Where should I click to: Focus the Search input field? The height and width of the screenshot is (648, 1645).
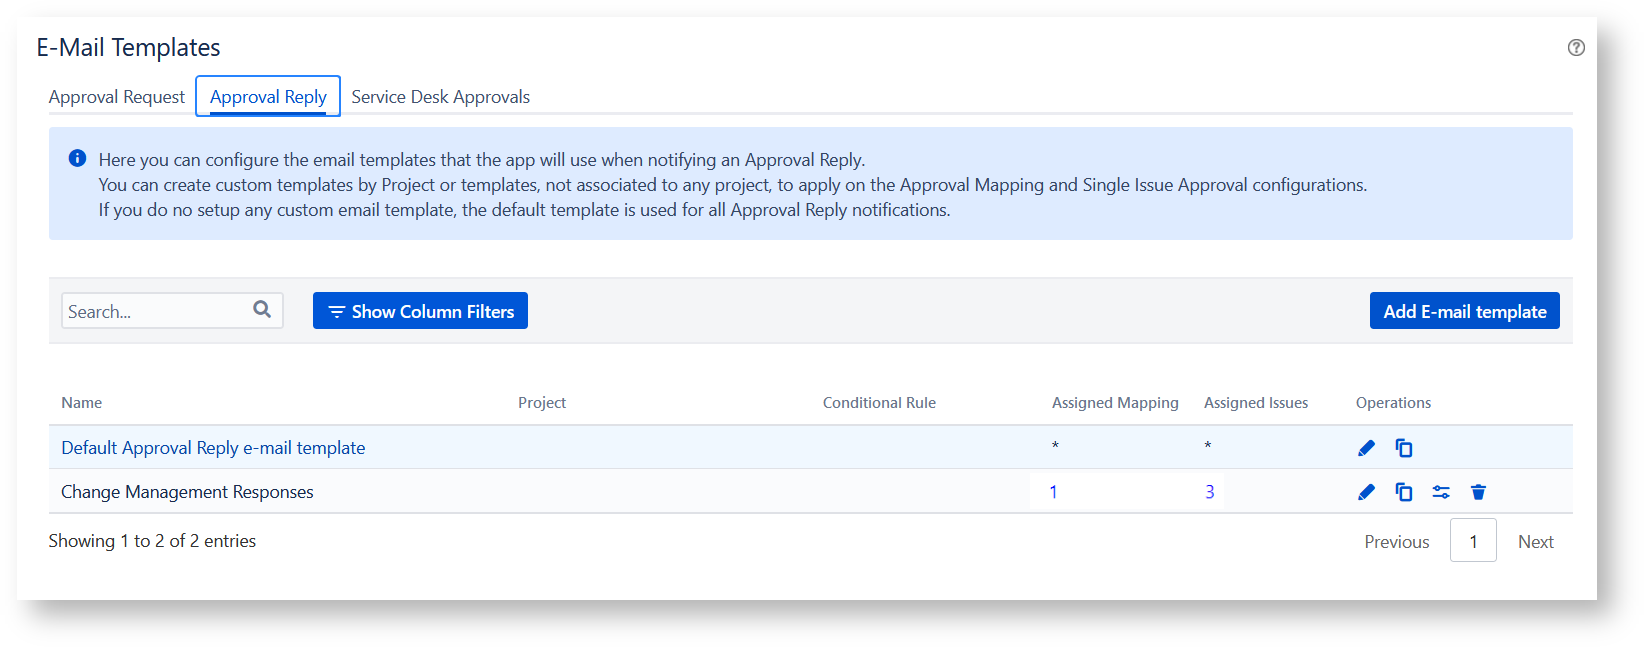click(x=155, y=311)
